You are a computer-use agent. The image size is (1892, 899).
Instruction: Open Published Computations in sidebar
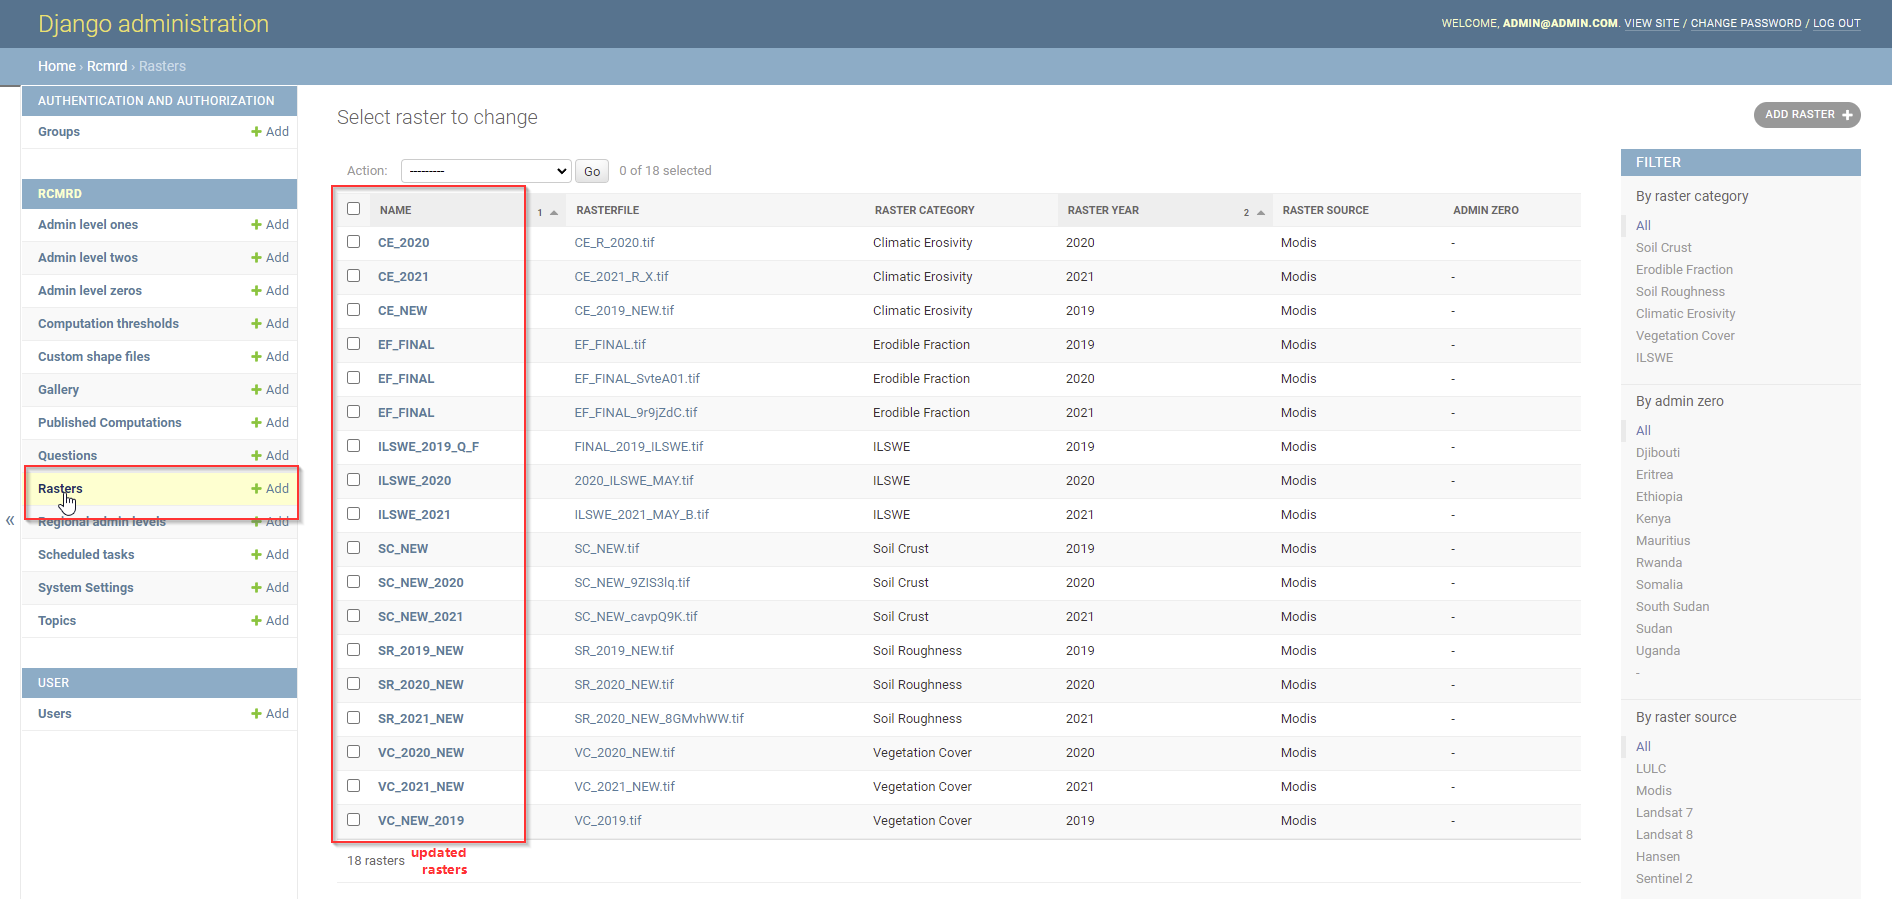(x=110, y=423)
